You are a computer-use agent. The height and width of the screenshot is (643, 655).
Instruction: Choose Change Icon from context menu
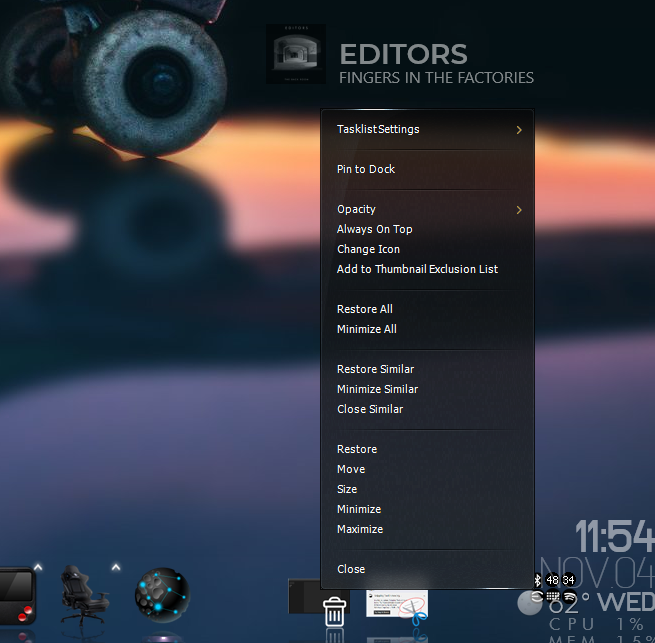point(368,249)
